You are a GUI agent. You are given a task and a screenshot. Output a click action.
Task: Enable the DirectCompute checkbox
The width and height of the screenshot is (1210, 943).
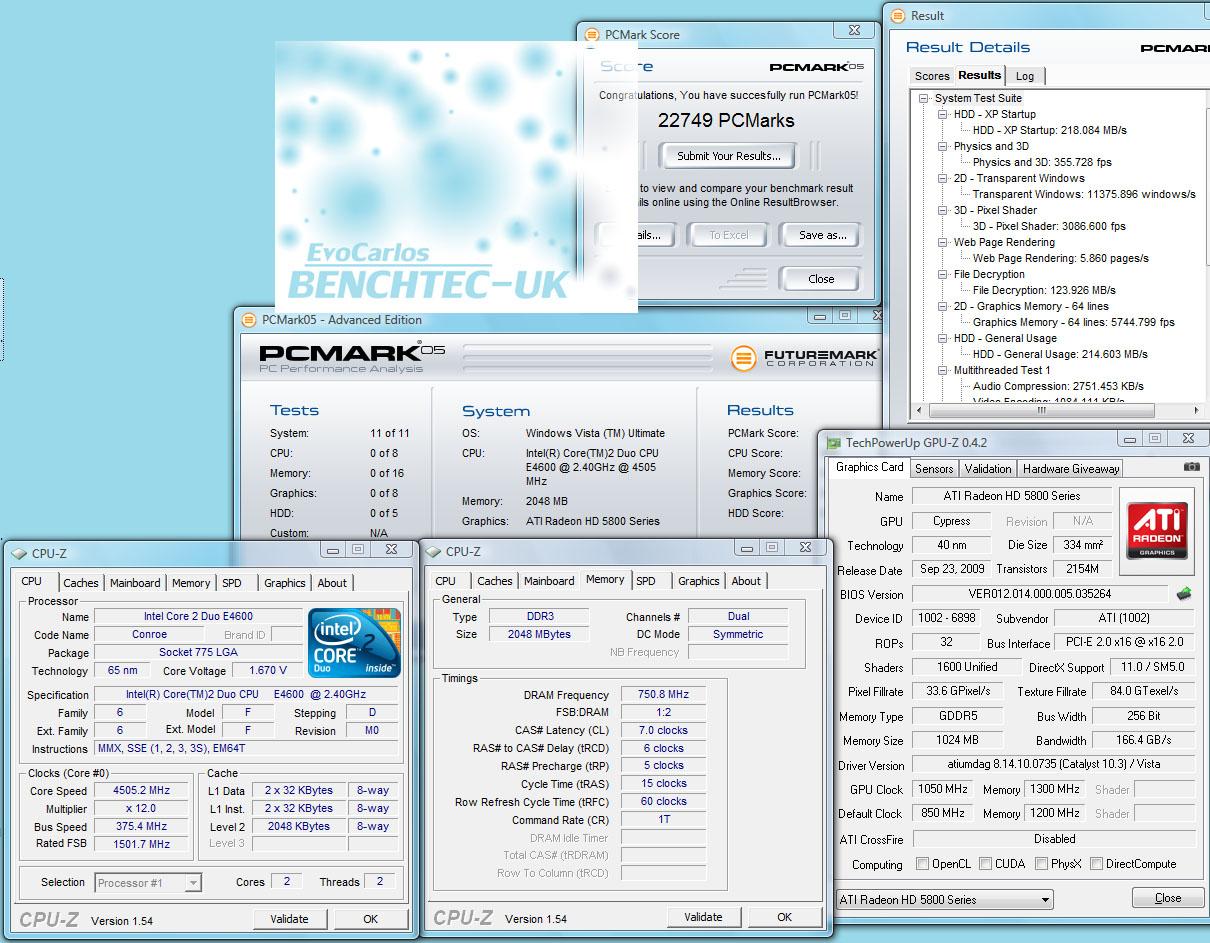click(1097, 864)
